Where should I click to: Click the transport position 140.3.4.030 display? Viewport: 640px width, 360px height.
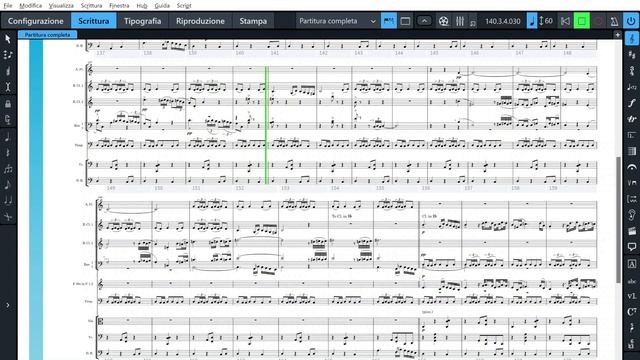click(x=502, y=21)
